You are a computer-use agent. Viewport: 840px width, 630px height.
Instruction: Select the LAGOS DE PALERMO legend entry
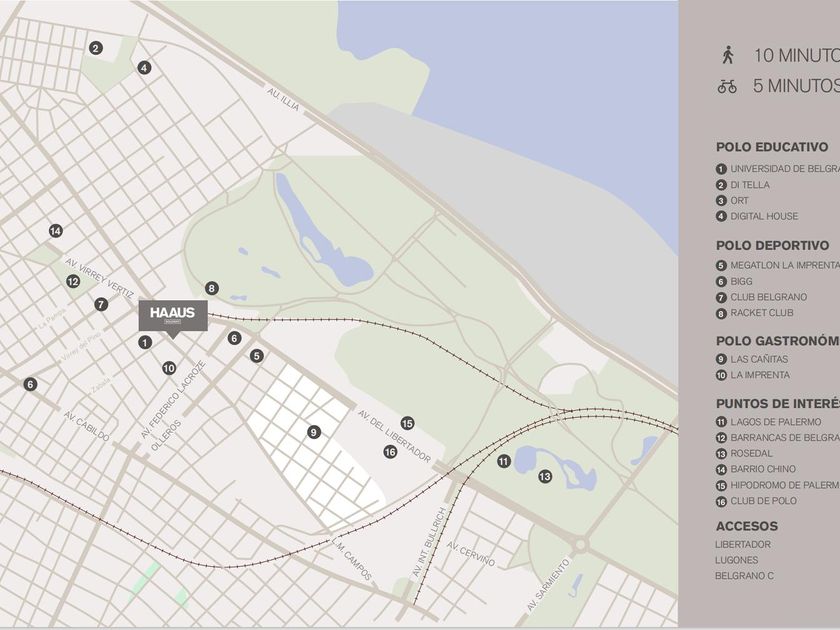[768, 422]
